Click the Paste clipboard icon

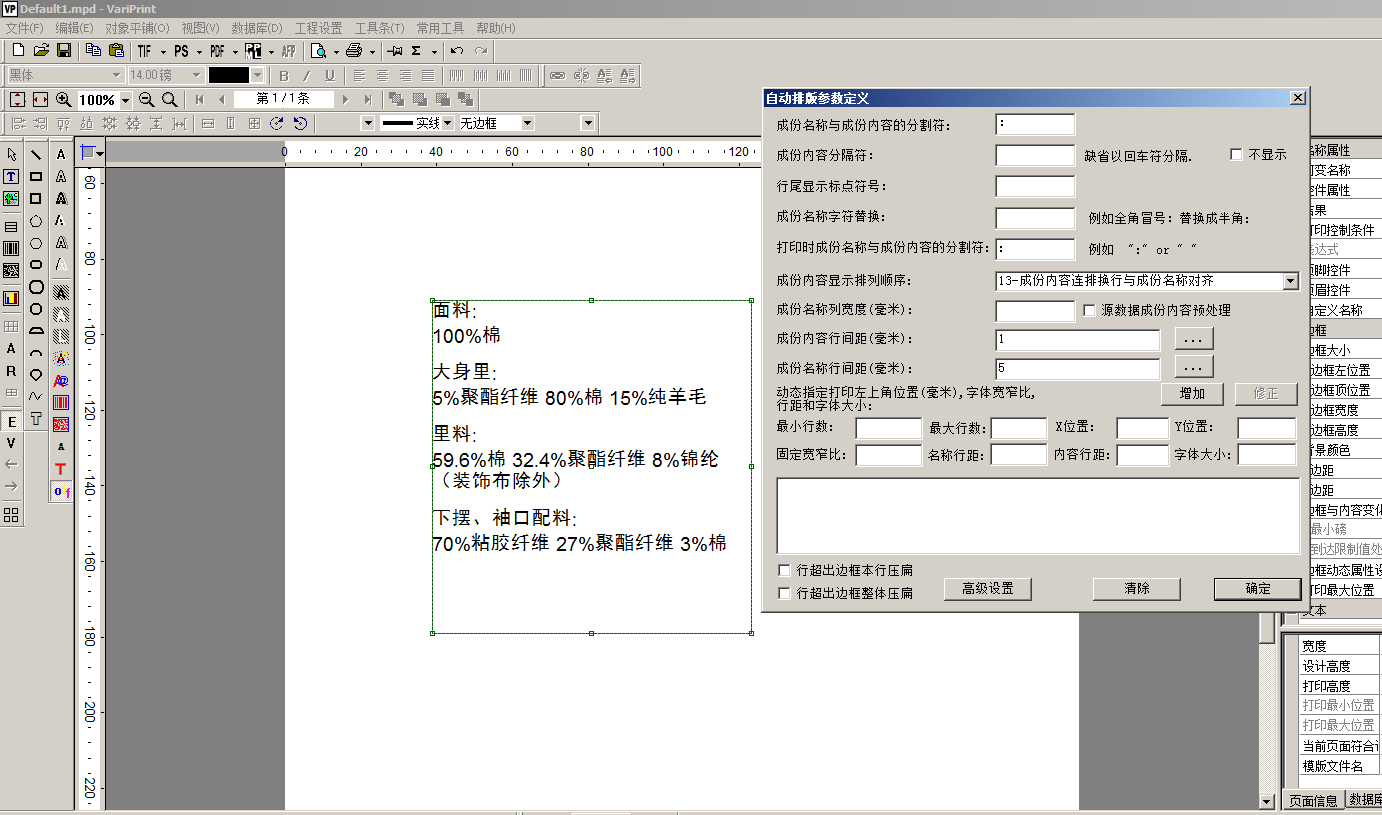point(116,51)
